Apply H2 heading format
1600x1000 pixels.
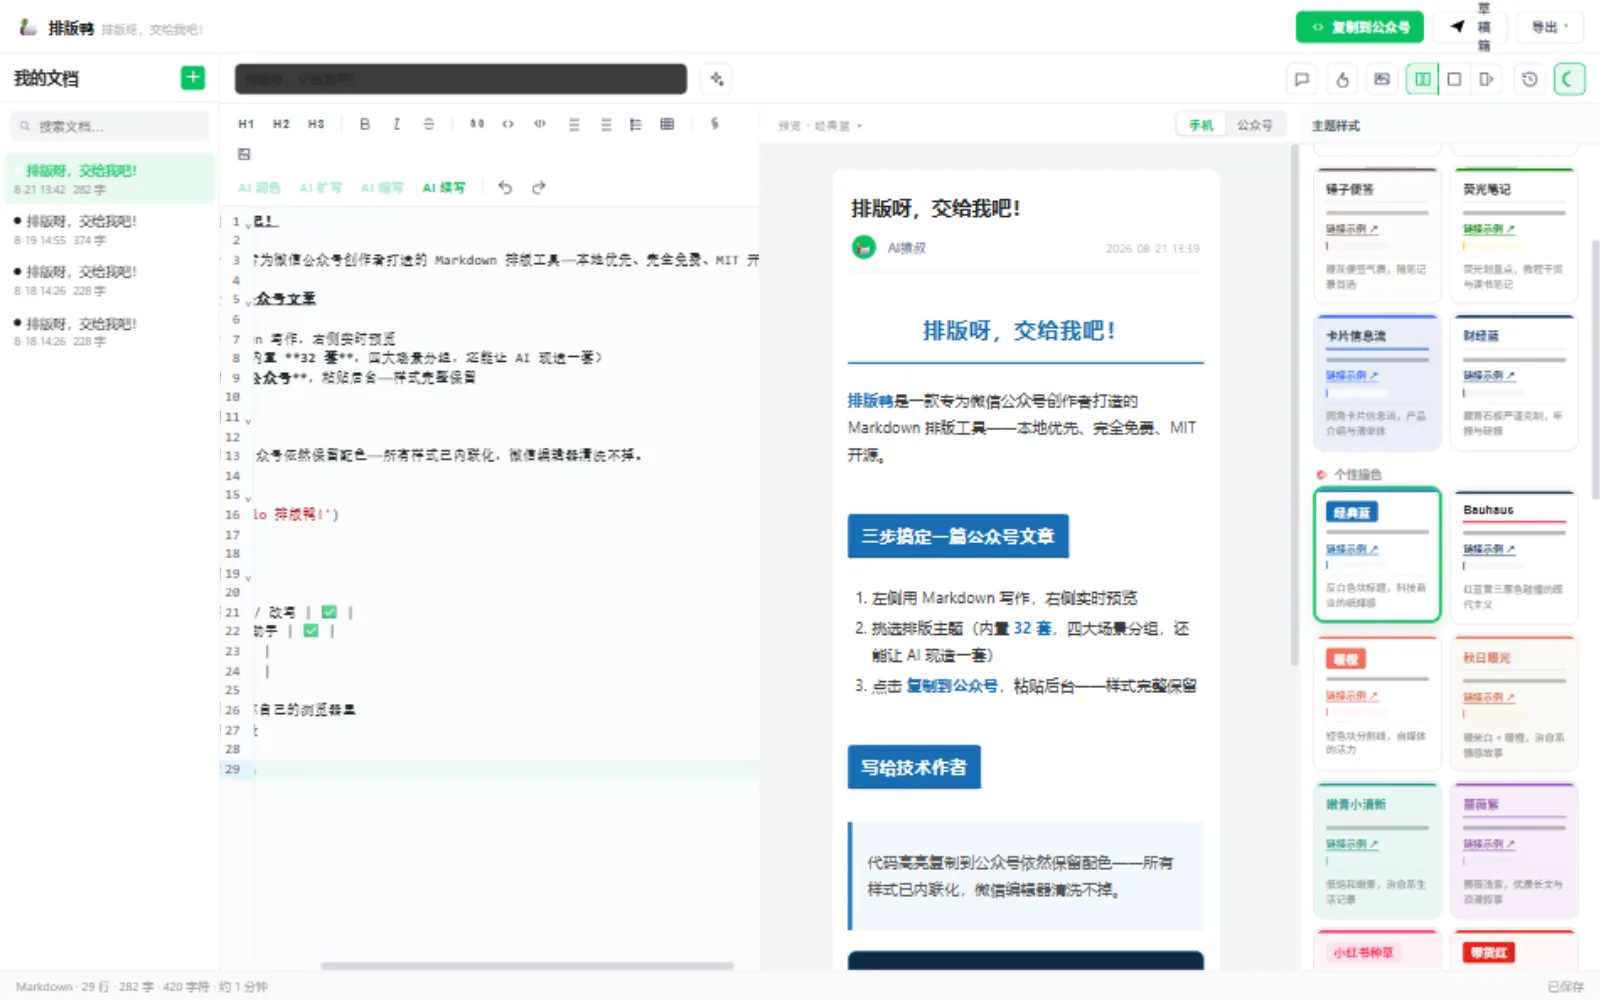(x=281, y=124)
